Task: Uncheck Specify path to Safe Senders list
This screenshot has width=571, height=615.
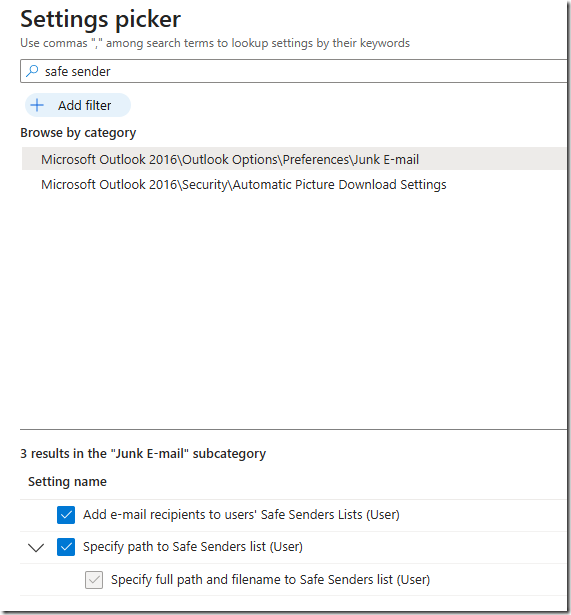Action: (x=66, y=547)
